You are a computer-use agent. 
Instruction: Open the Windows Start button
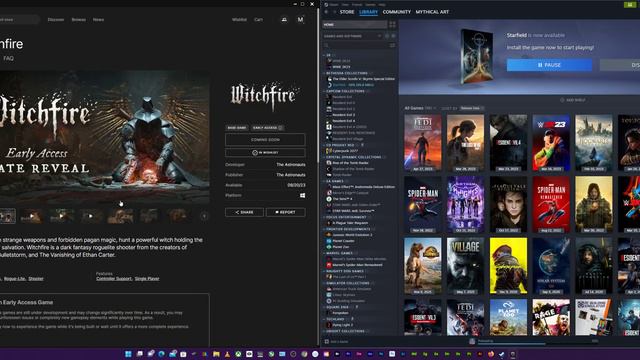point(128,354)
